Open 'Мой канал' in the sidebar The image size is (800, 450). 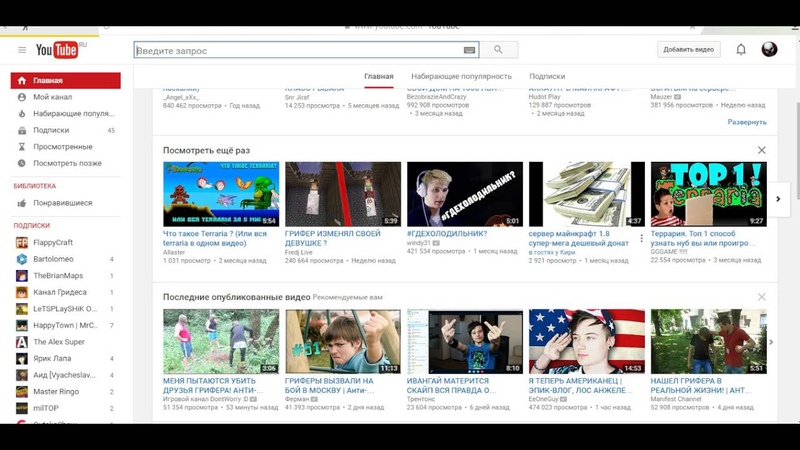(52, 97)
